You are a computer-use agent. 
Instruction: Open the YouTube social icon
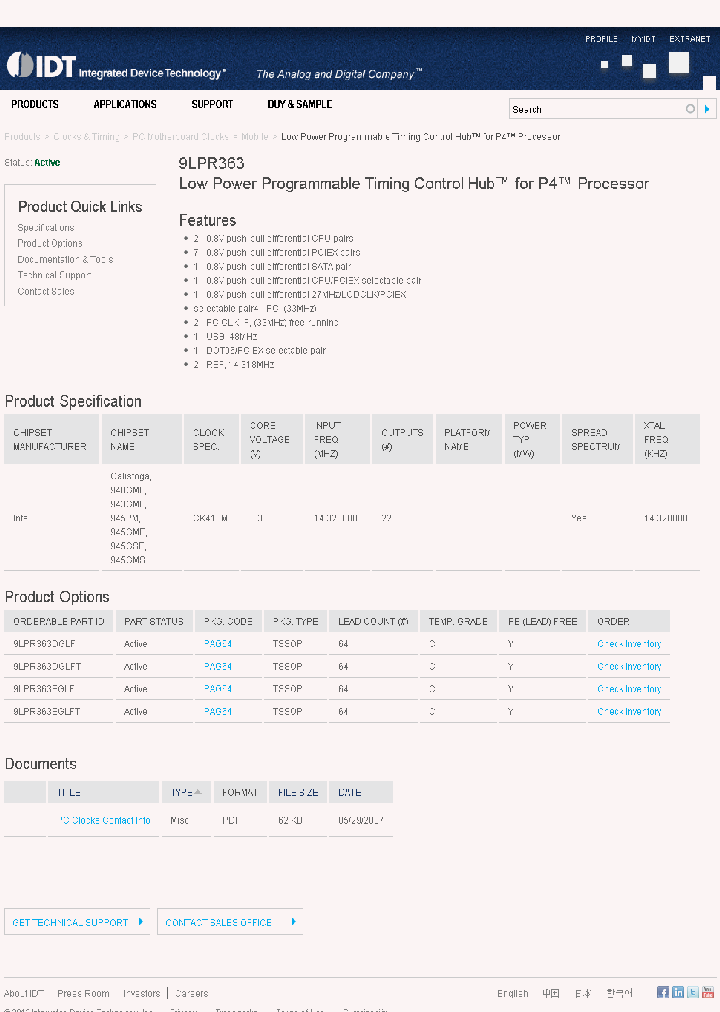[x=707, y=992]
